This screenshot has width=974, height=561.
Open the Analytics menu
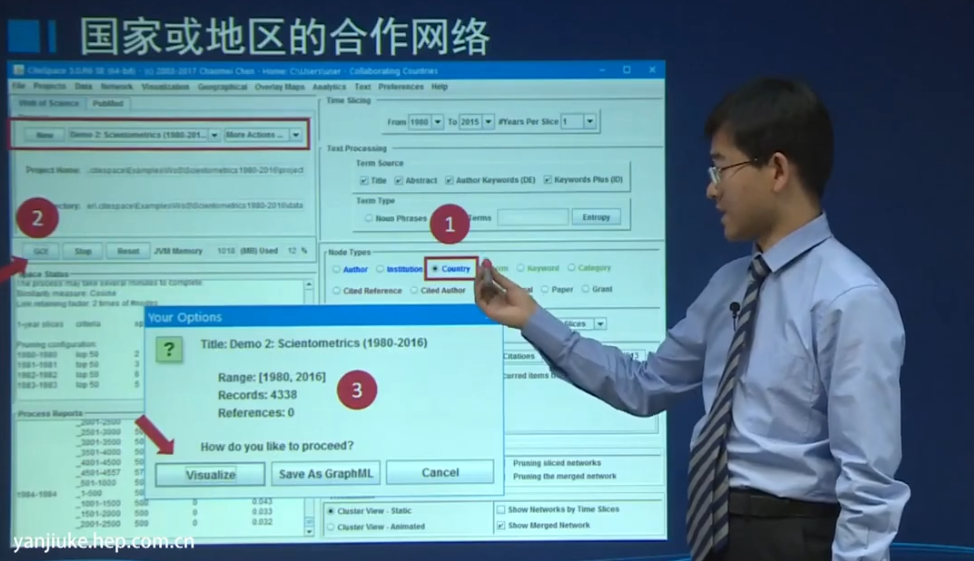pyautogui.click(x=329, y=86)
